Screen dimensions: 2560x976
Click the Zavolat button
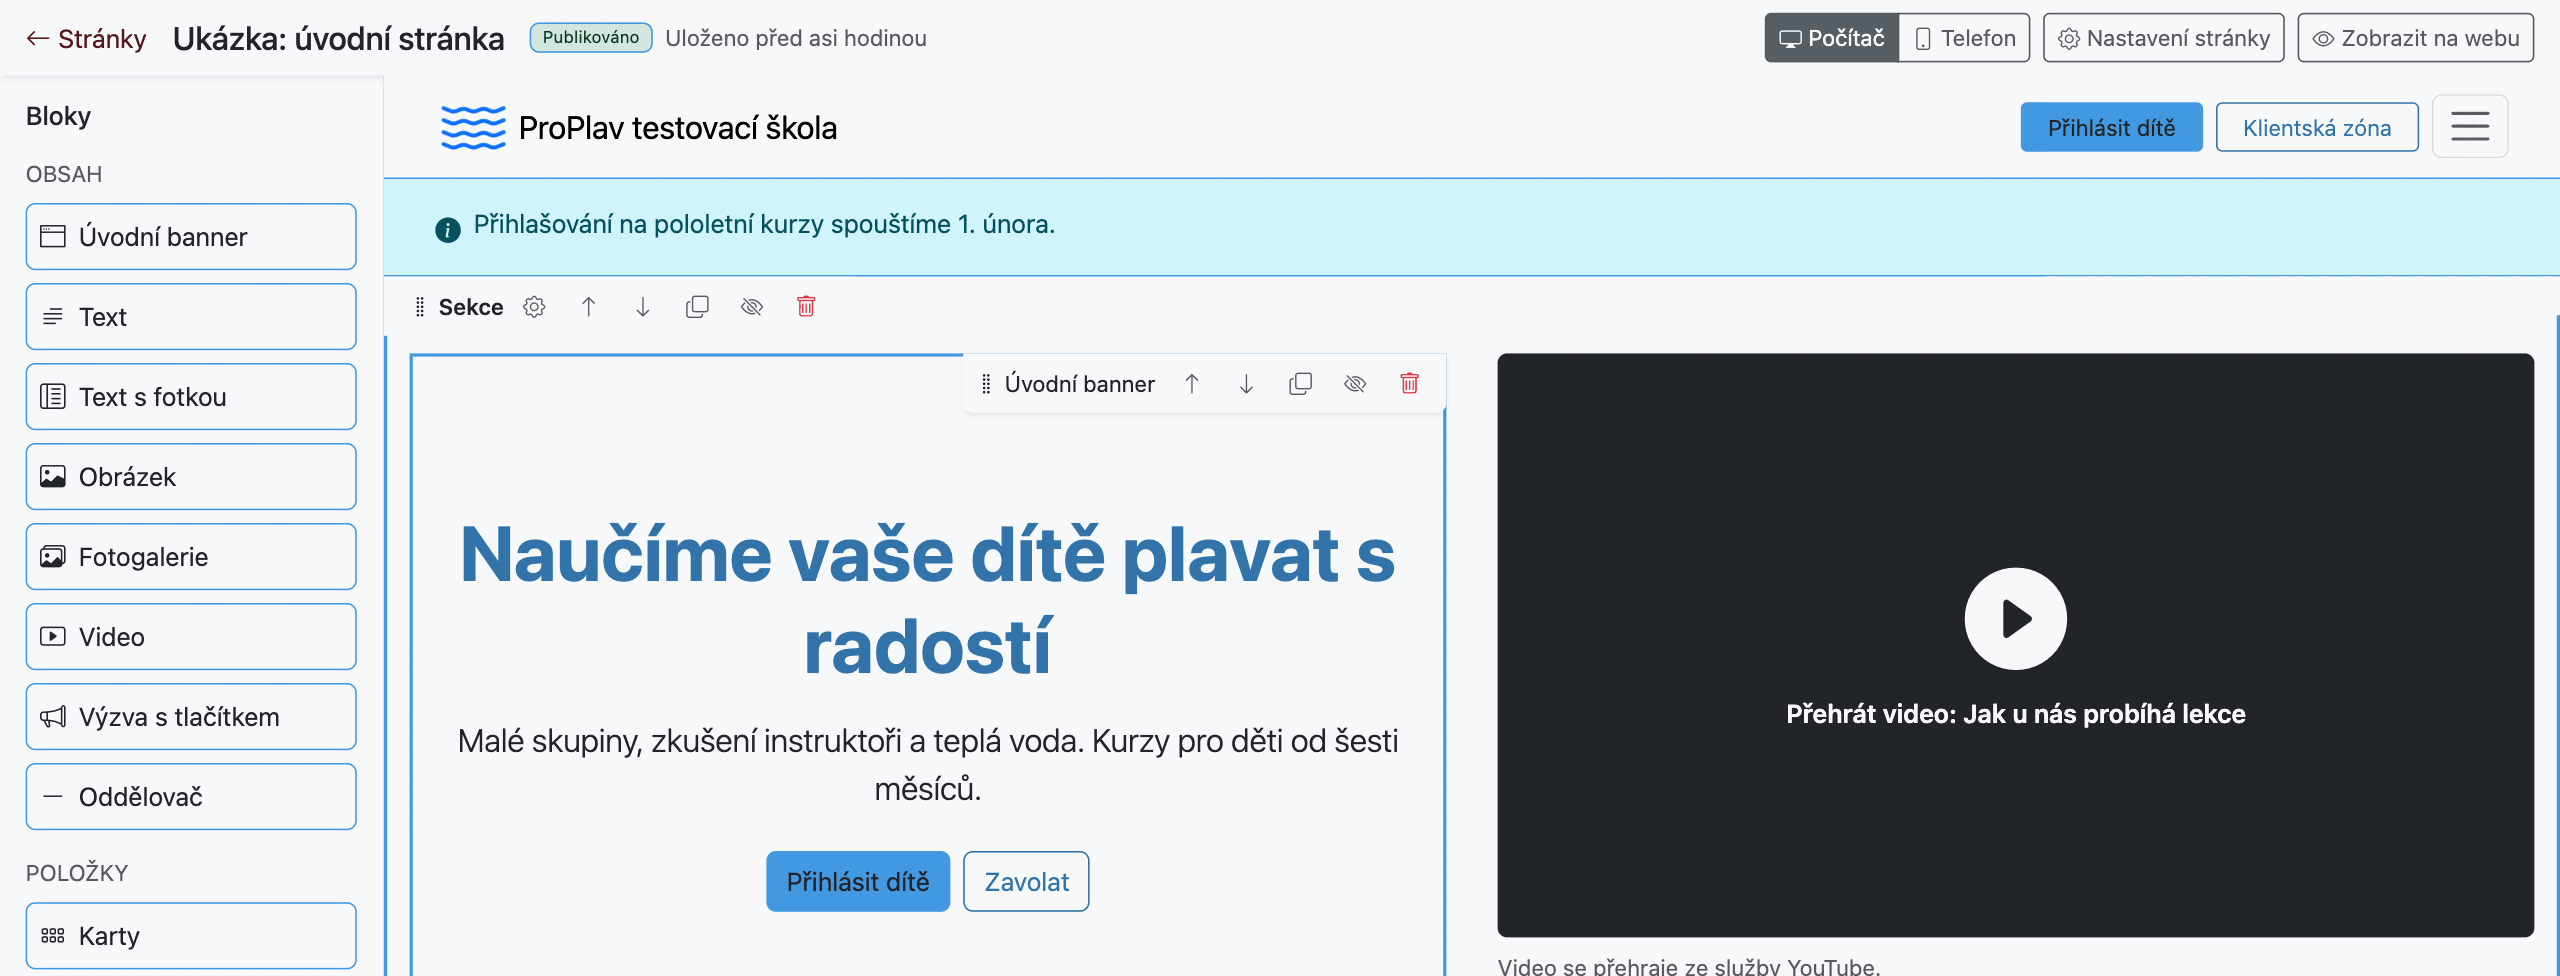[1026, 881]
